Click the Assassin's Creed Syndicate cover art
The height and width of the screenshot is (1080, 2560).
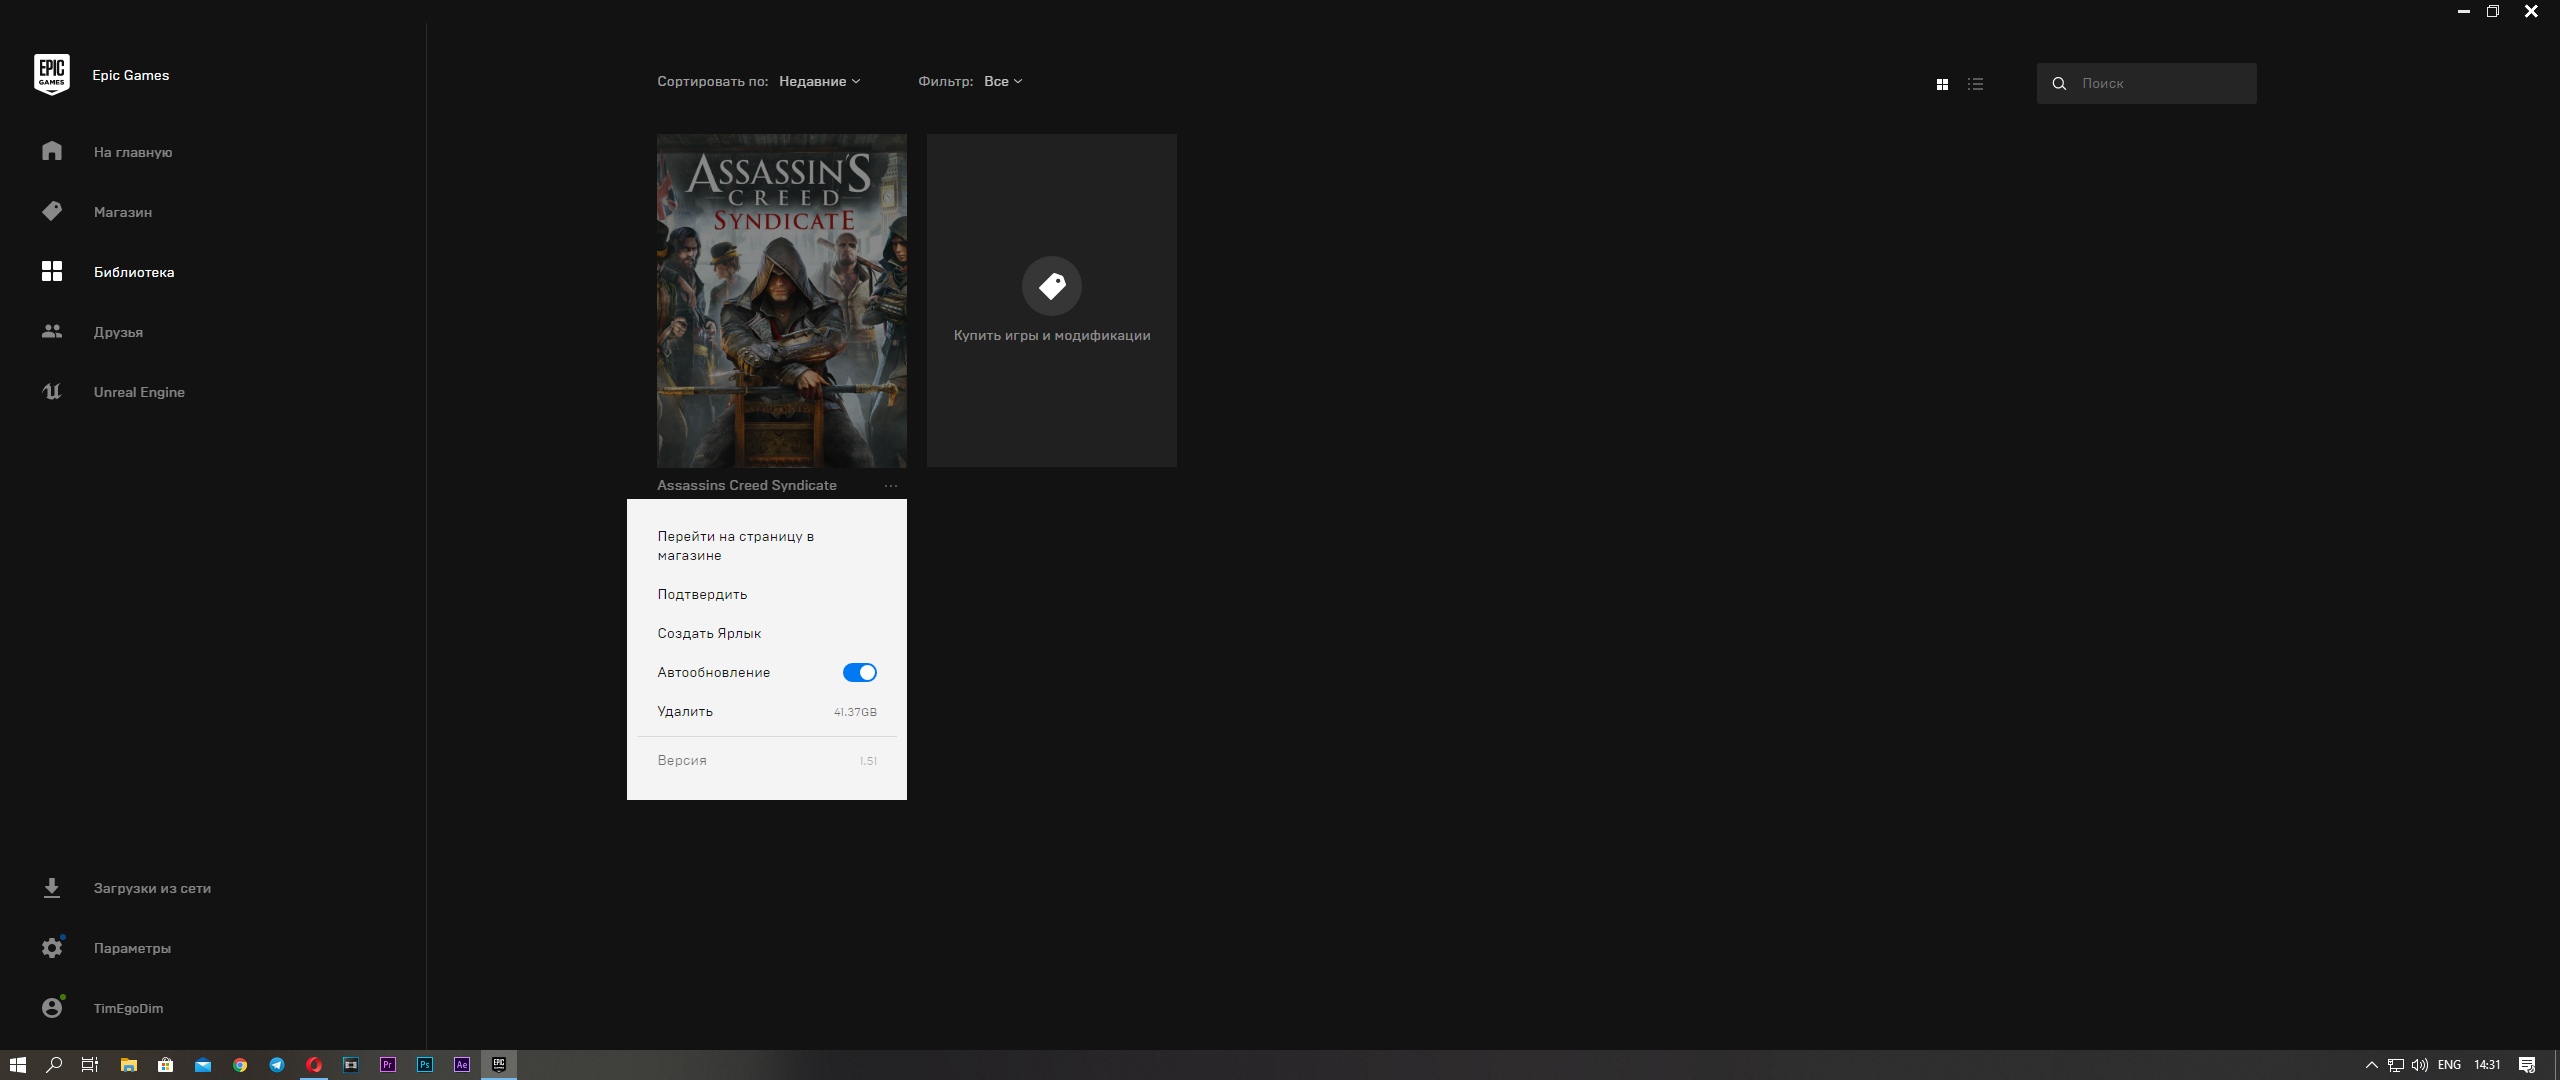pyautogui.click(x=782, y=300)
